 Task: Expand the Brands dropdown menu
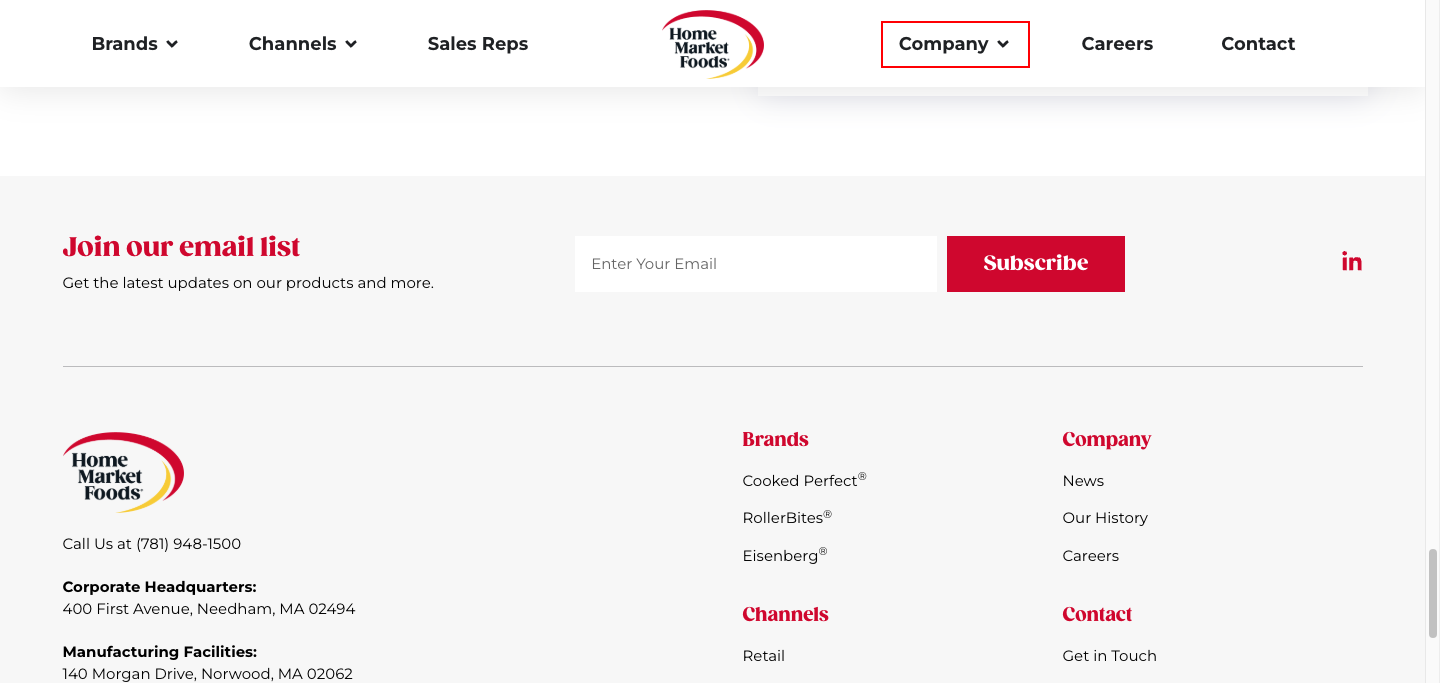tap(134, 44)
